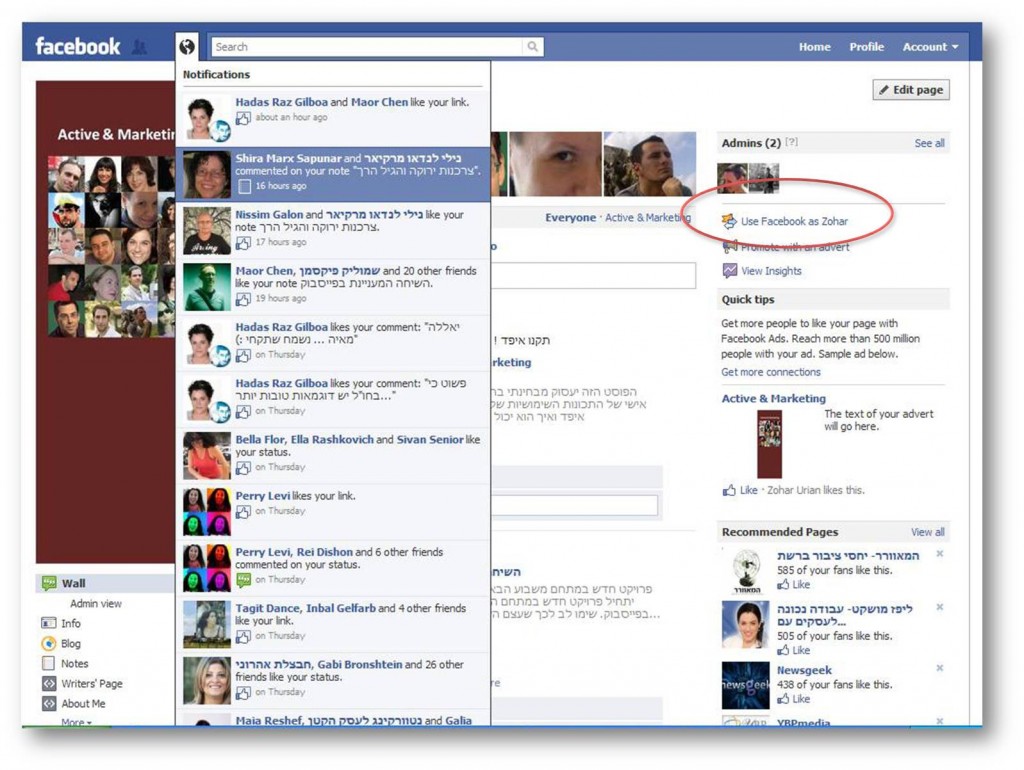This screenshot has height=770, width=1024.
Task: Dismiss the 585 fans recommended page
Action: click(x=939, y=554)
